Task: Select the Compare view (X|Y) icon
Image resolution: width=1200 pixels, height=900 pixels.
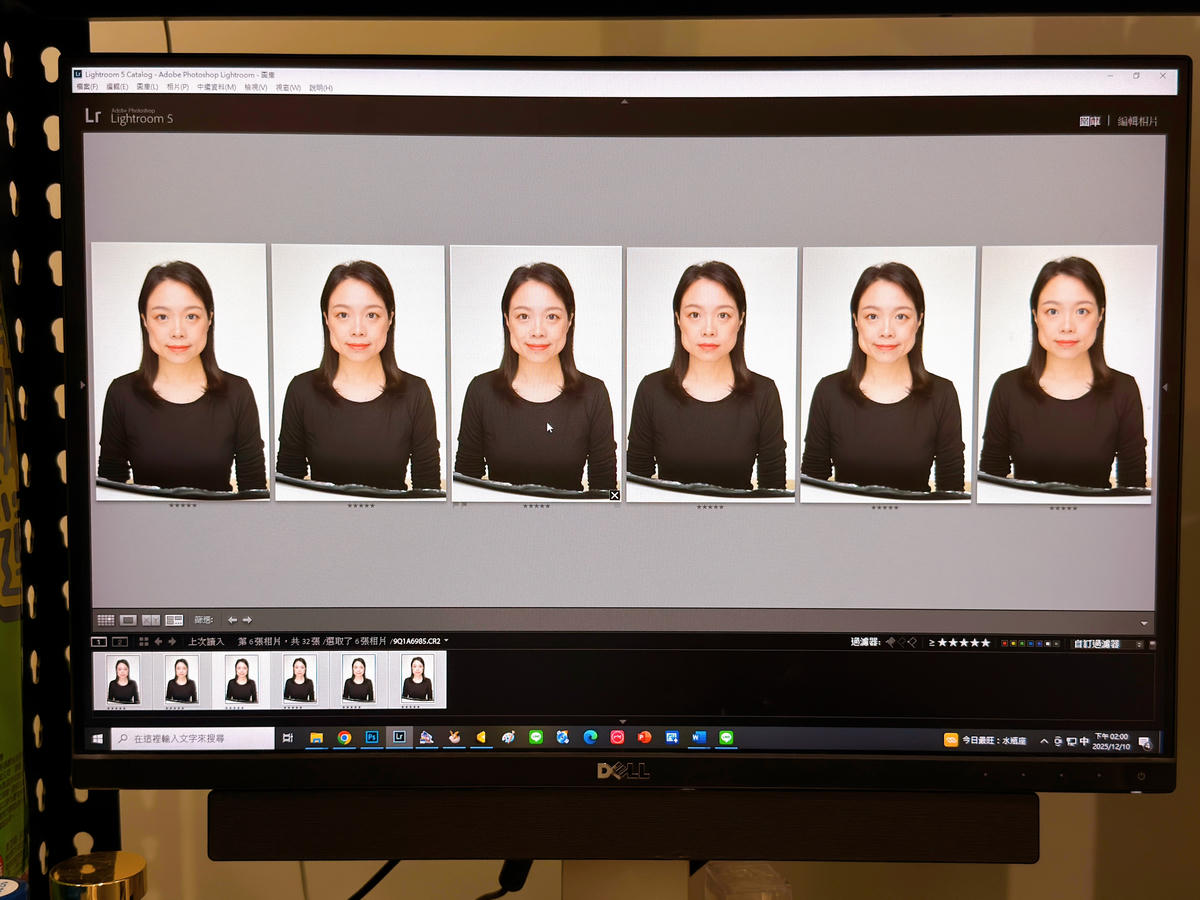Action: coord(151,620)
